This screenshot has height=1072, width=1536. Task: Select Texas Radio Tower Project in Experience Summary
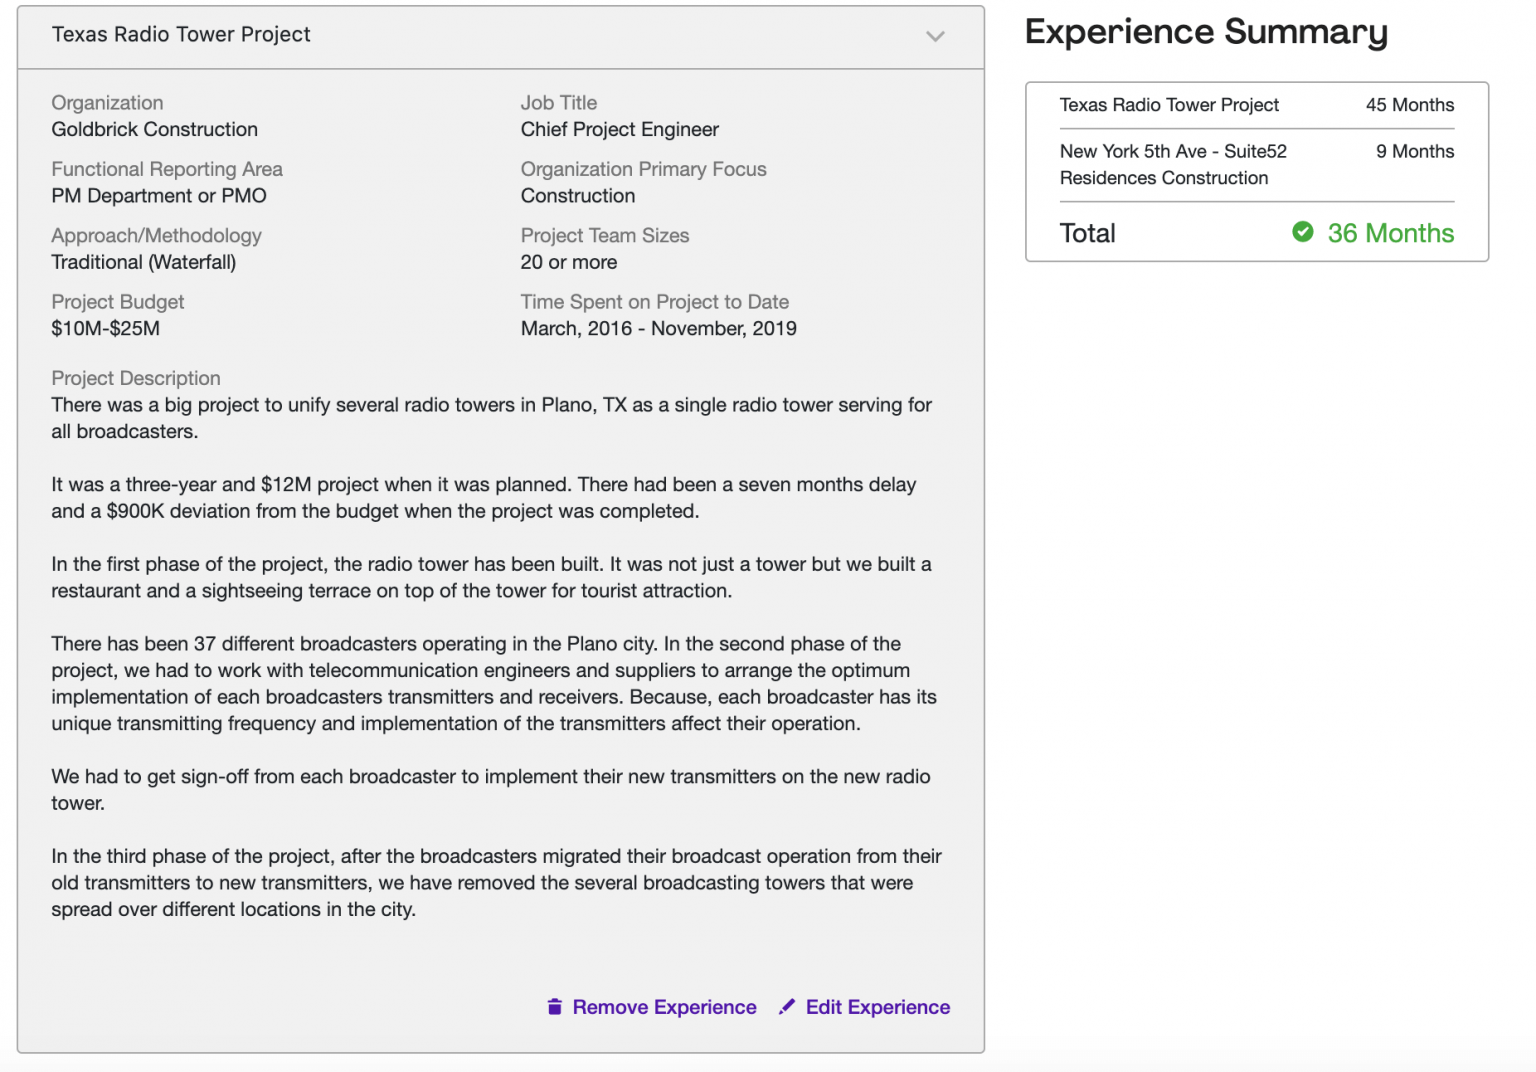tap(1168, 105)
